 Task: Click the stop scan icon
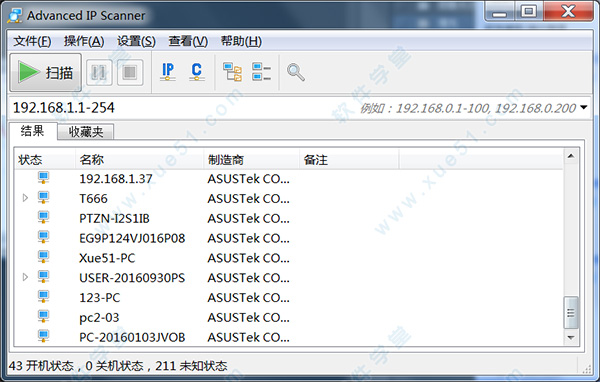(130, 72)
